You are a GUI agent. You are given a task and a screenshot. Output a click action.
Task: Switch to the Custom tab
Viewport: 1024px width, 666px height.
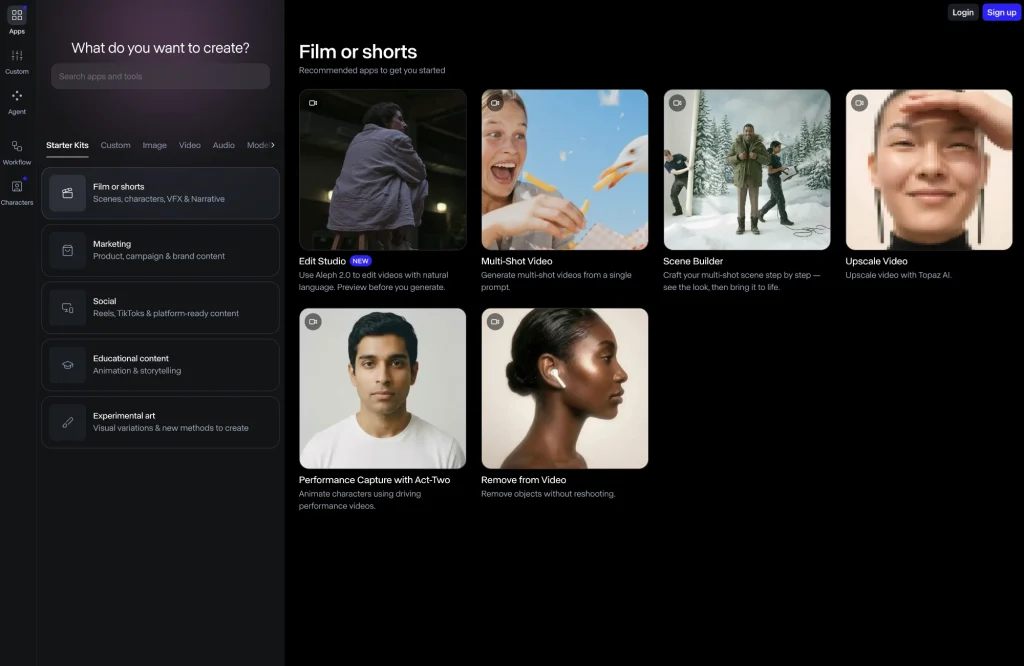[116, 145]
